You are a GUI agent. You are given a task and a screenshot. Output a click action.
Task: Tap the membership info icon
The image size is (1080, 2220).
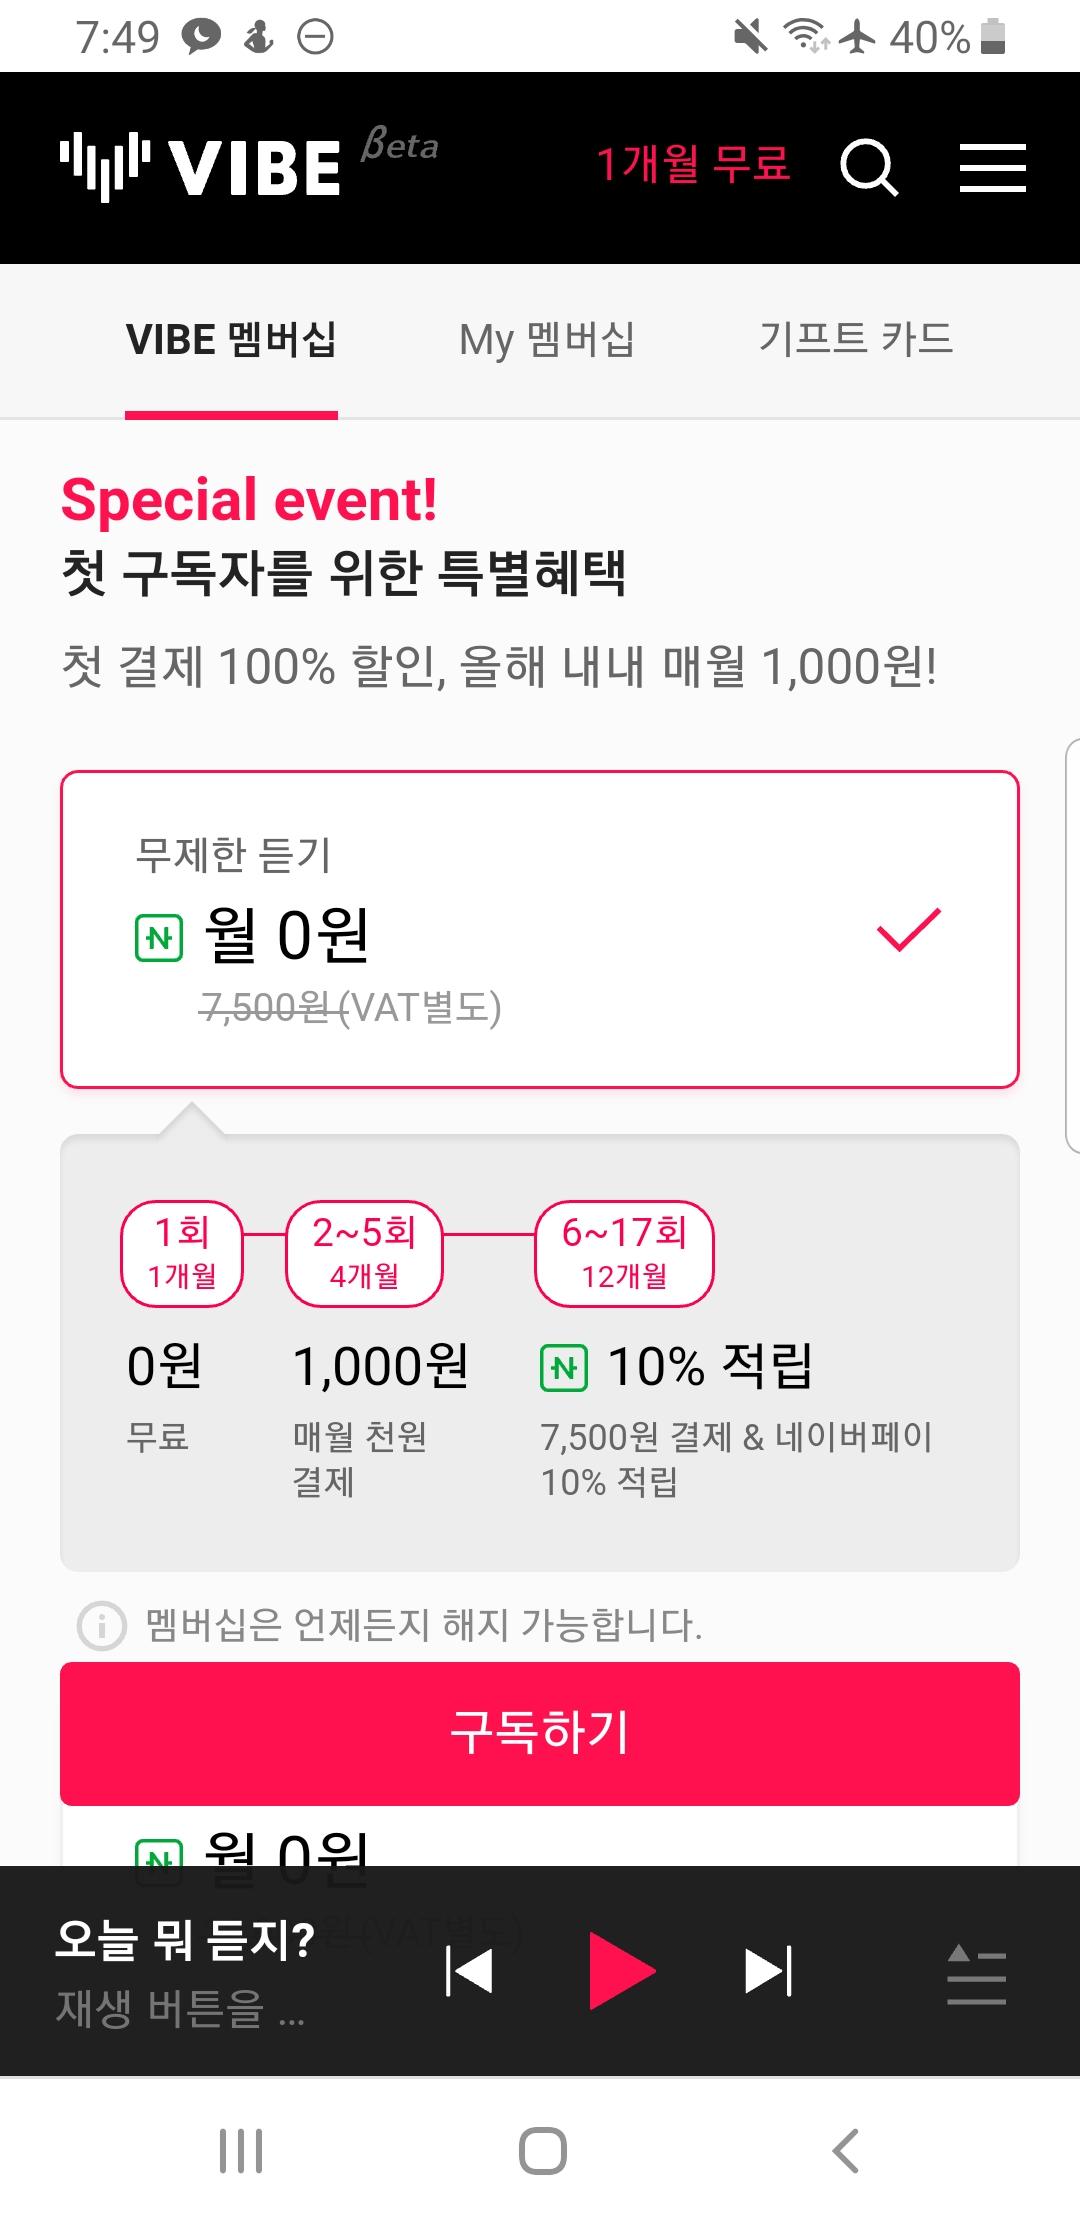coord(102,1625)
